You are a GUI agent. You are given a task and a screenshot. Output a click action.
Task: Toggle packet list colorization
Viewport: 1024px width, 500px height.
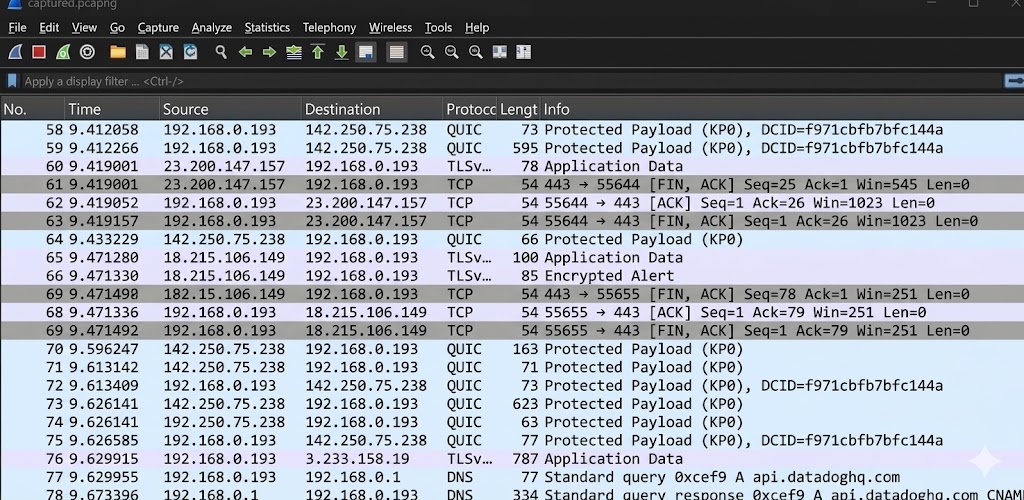(x=396, y=52)
